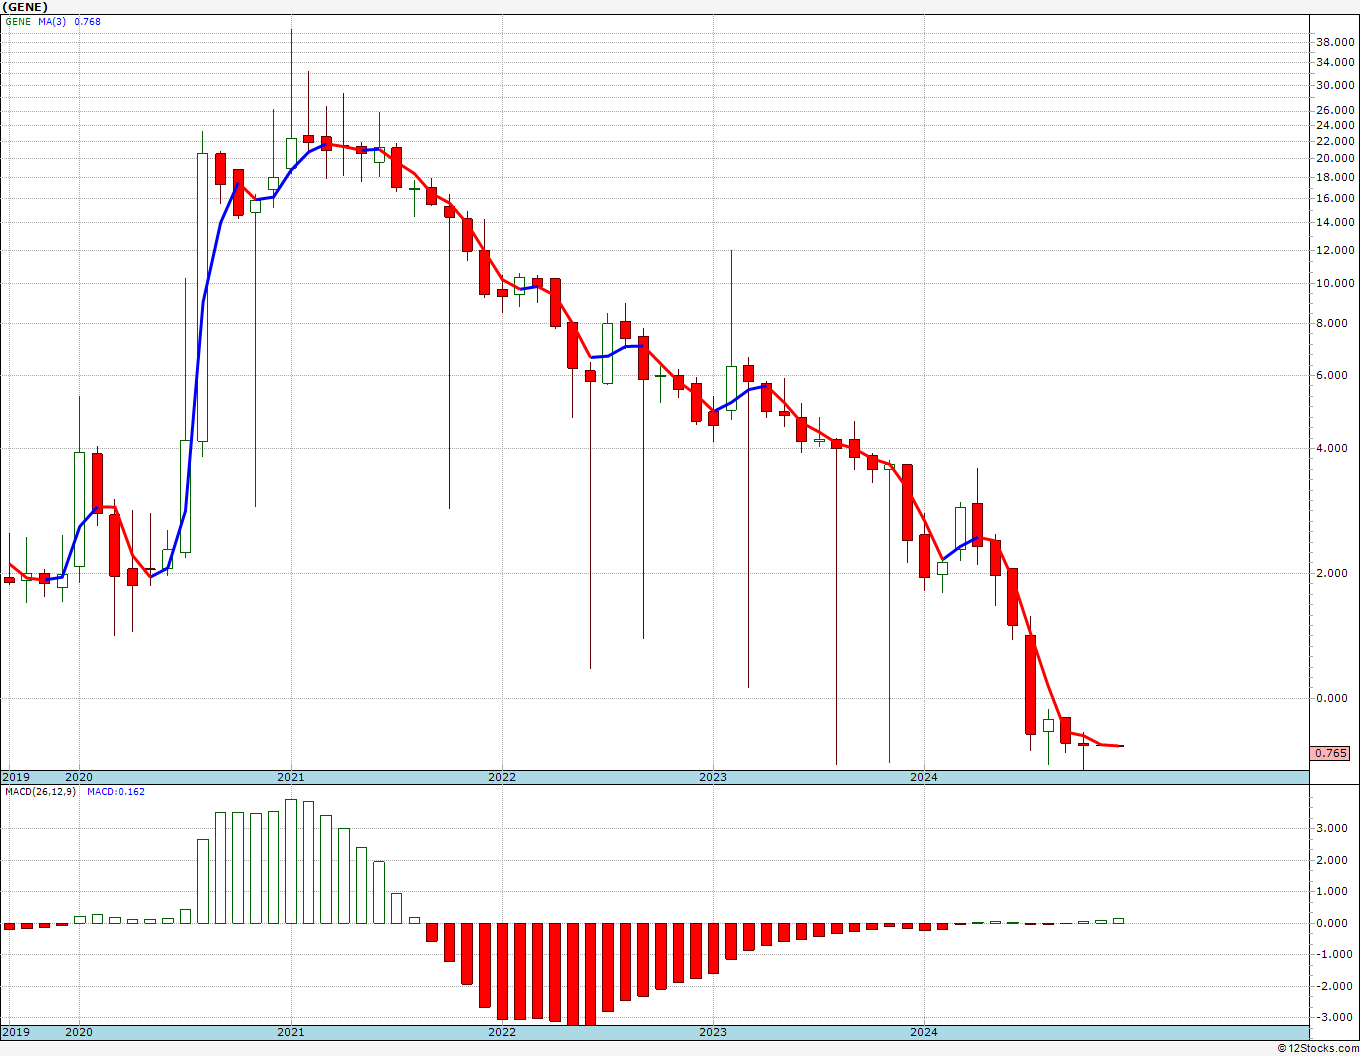Click the -3.000 label on the MACD axis
1360x1056 pixels.
coord(1336,1017)
